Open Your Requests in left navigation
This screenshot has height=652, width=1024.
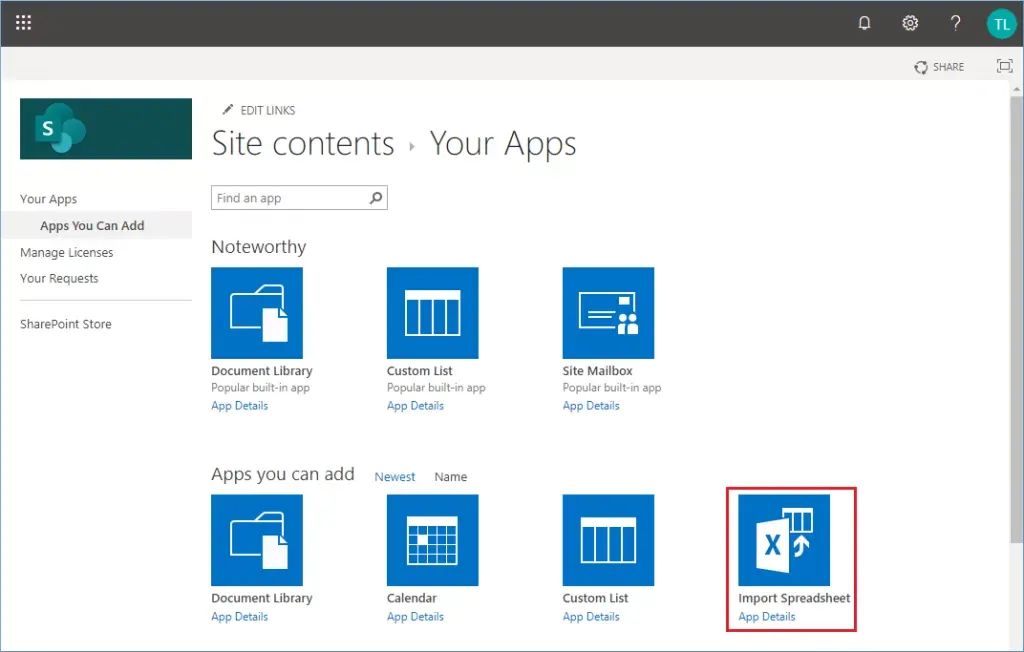click(59, 278)
